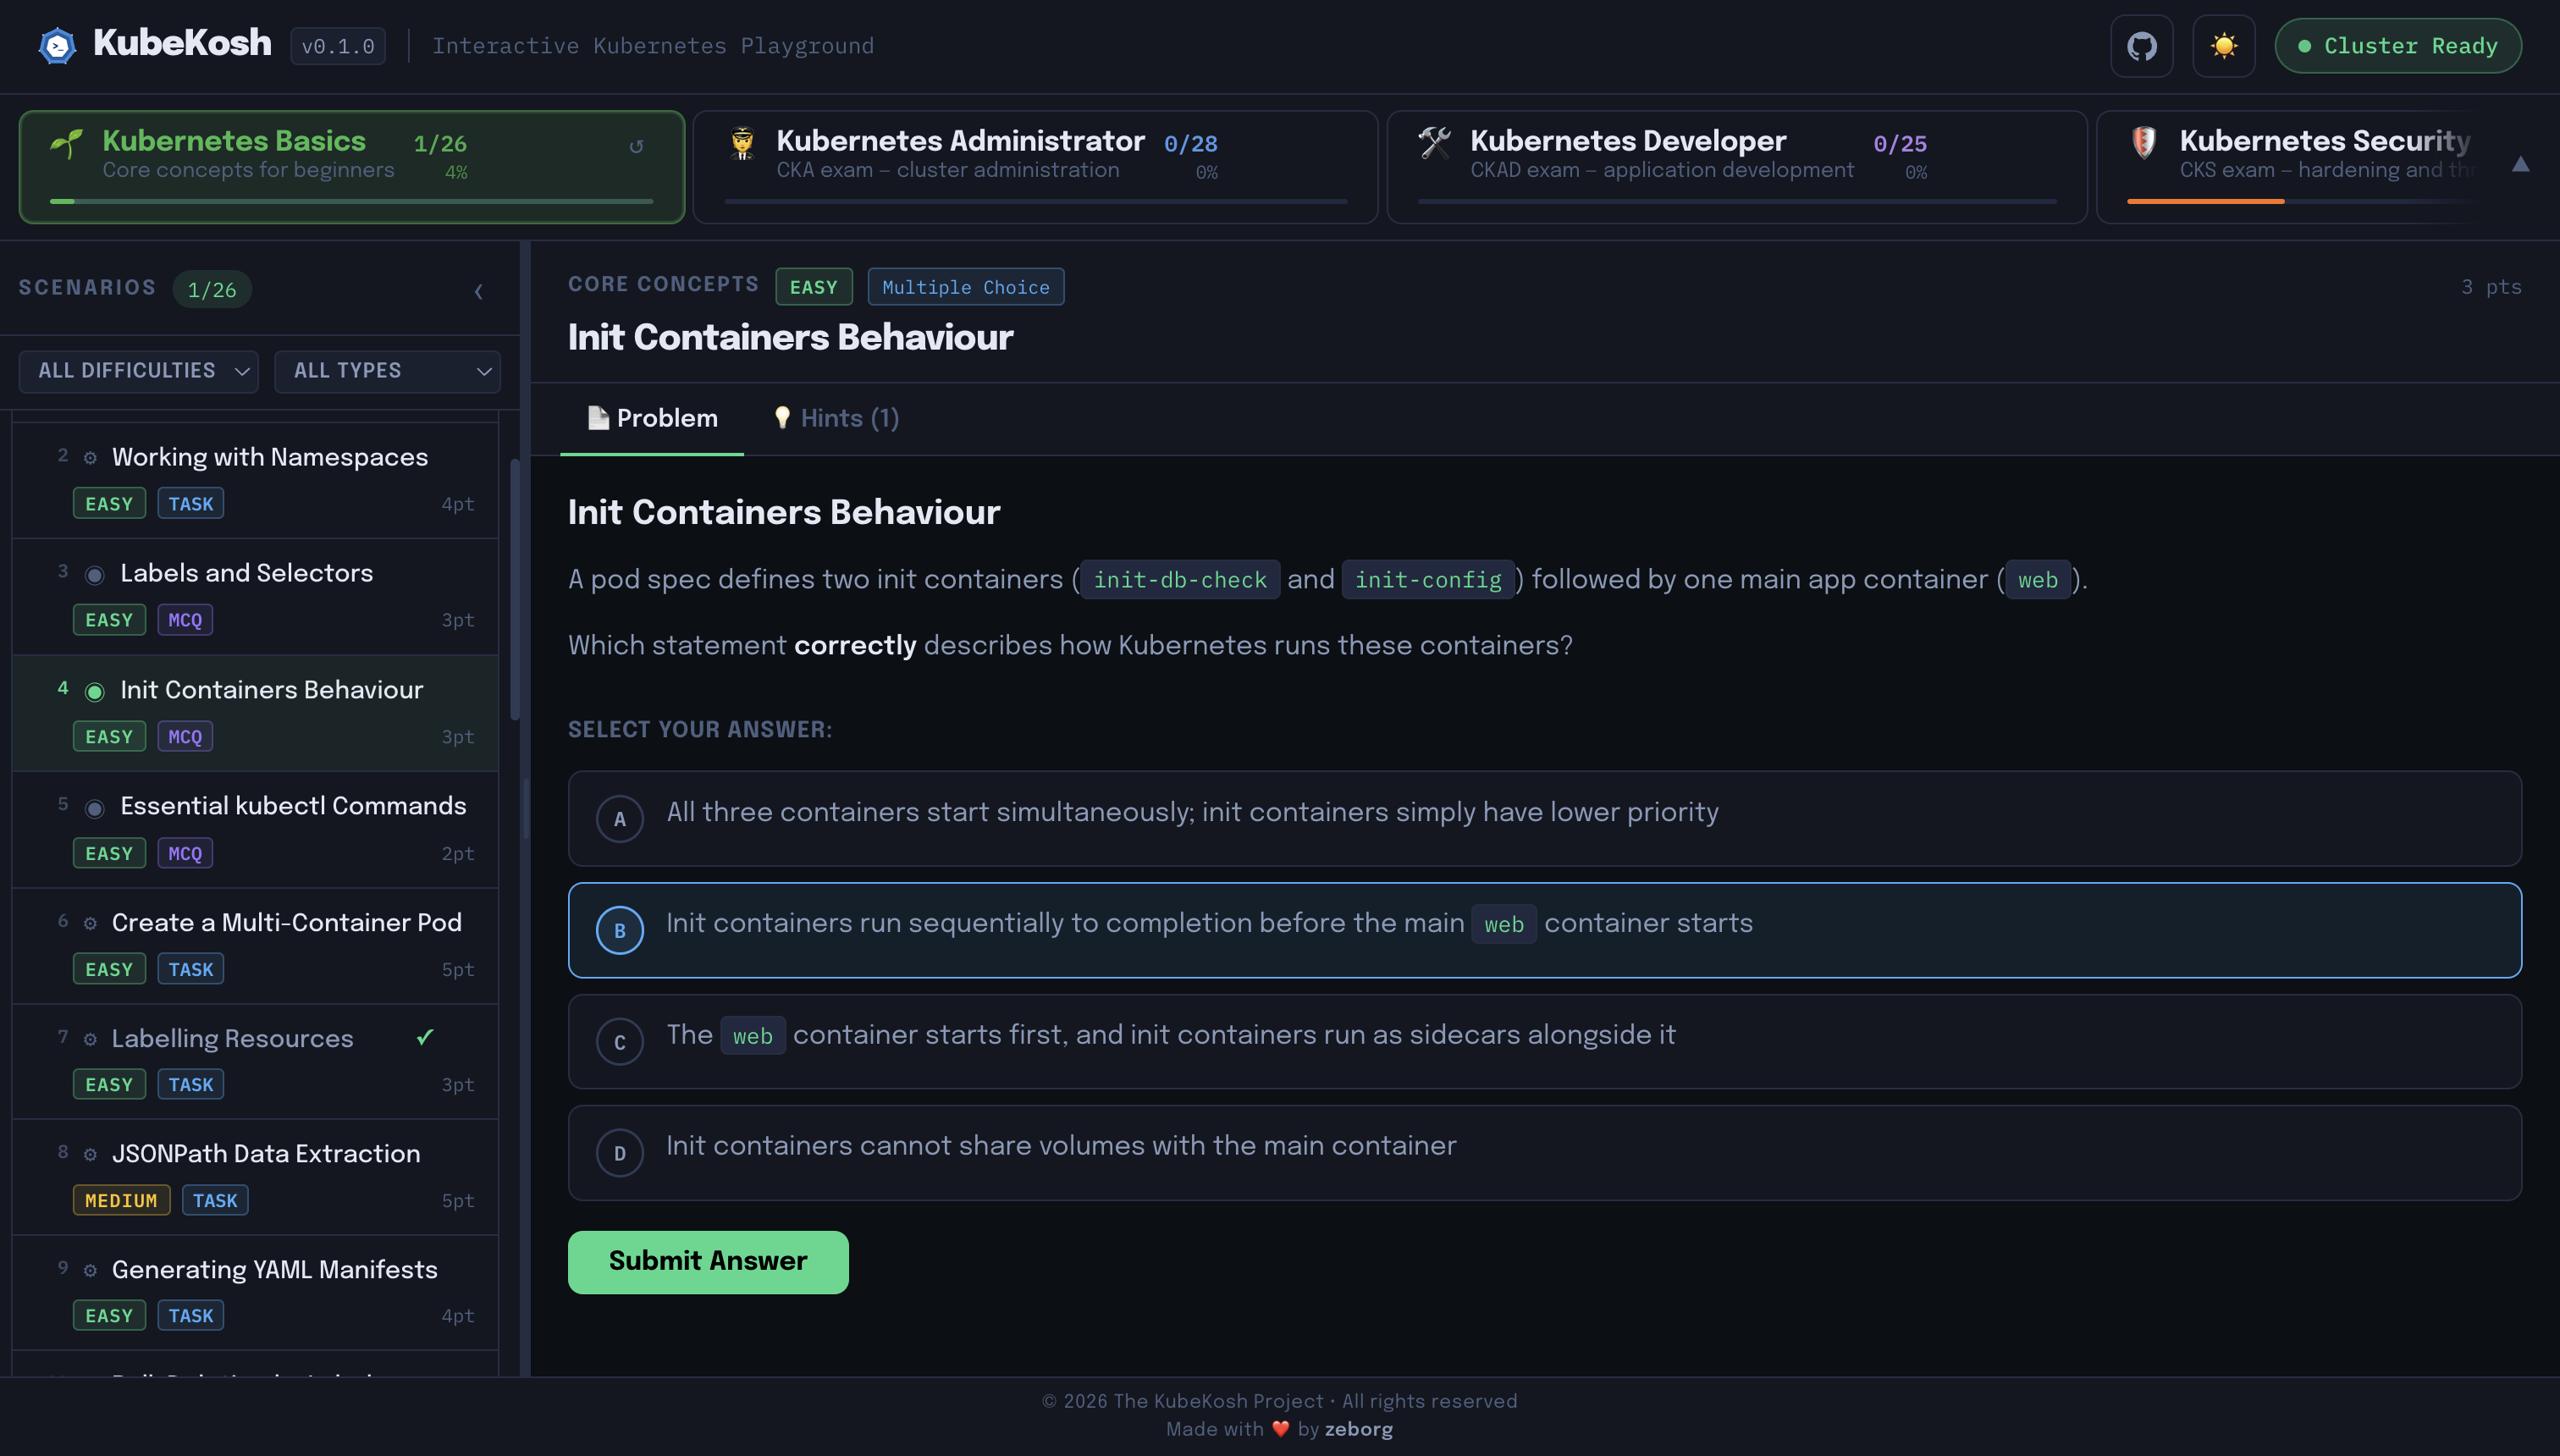Click the KubeKosh title text
Image resolution: width=2560 pixels, height=1456 pixels.
point(182,43)
